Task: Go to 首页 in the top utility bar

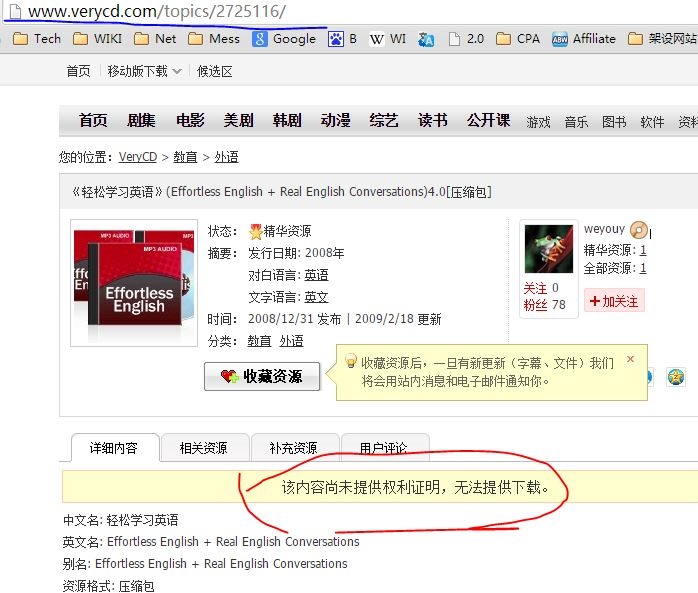Action: [x=78, y=71]
